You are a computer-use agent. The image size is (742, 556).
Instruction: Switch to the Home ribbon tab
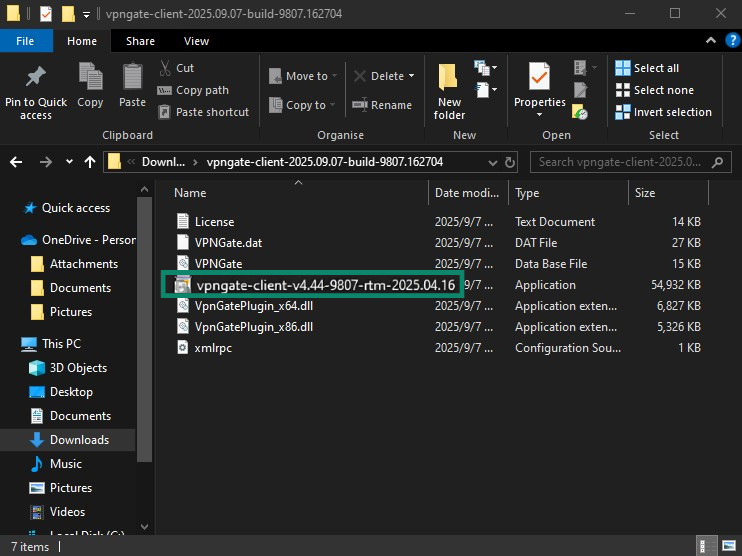[82, 41]
